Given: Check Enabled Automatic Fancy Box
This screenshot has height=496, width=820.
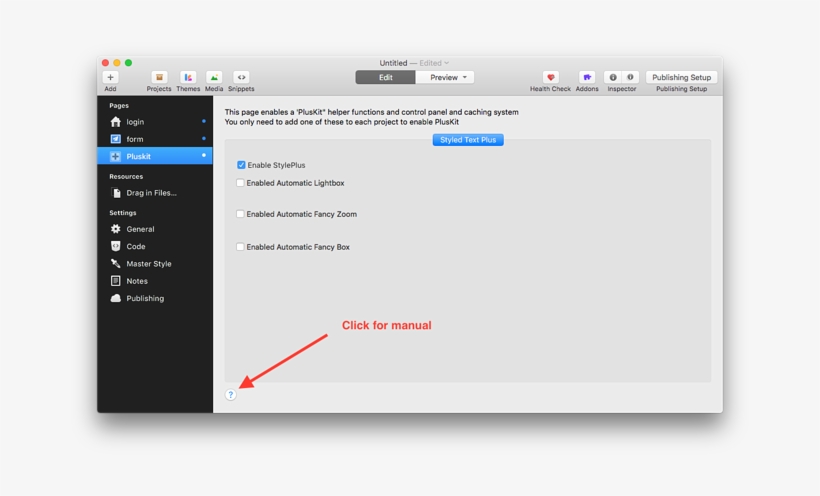Looking at the screenshot, I should (x=240, y=247).
